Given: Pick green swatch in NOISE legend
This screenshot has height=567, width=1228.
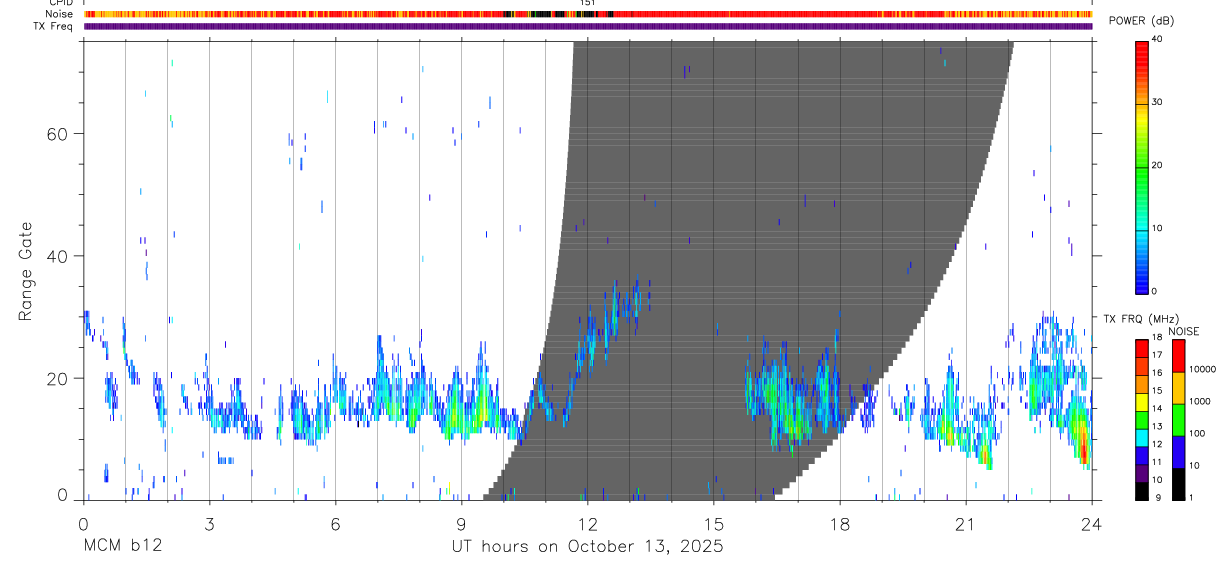Looking at the screenshot, I should tap(1178, 419).
